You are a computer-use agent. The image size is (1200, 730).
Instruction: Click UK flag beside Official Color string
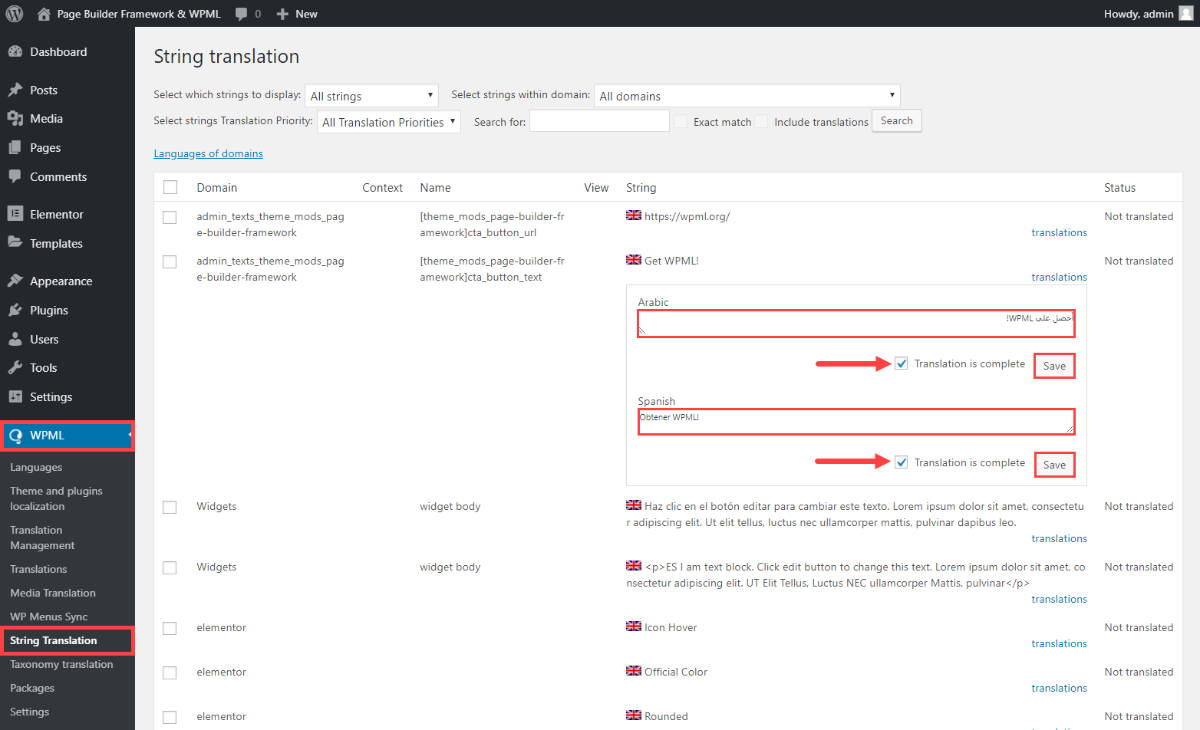click(633, 671)
